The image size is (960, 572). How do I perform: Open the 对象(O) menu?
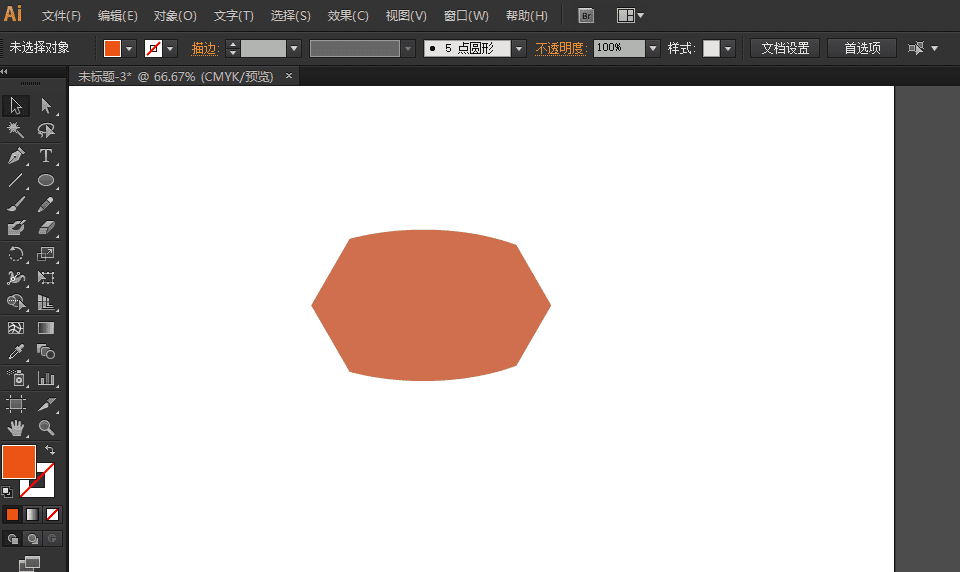[175, 16]
